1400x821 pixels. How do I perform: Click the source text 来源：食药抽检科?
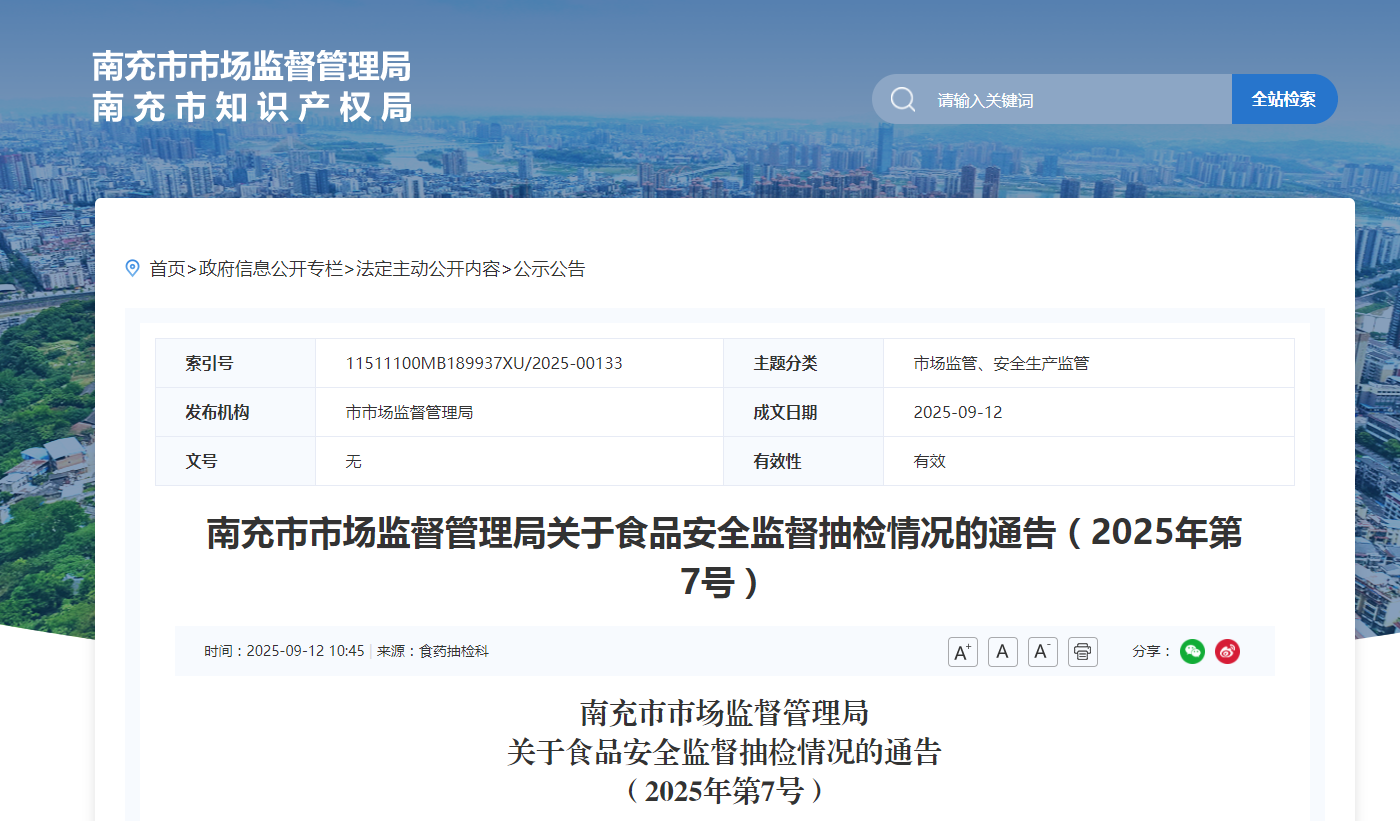click(433, 651)
